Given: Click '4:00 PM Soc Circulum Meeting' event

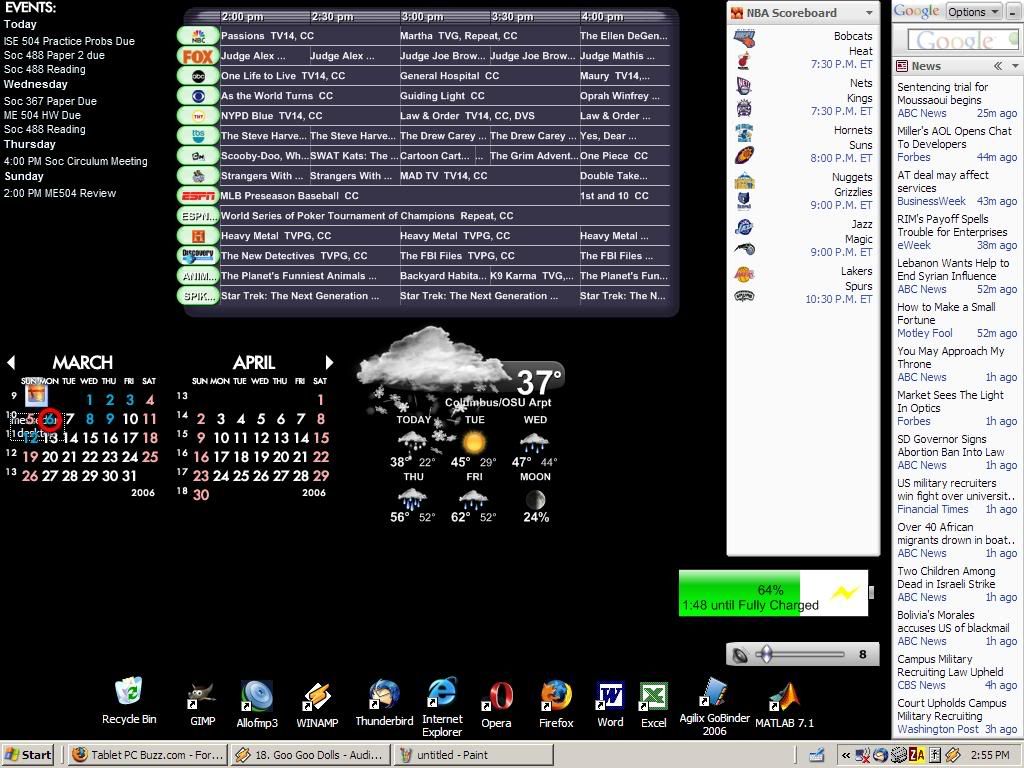Looking at the screenshot, I should pyautogui.click(x=76, y=161).
